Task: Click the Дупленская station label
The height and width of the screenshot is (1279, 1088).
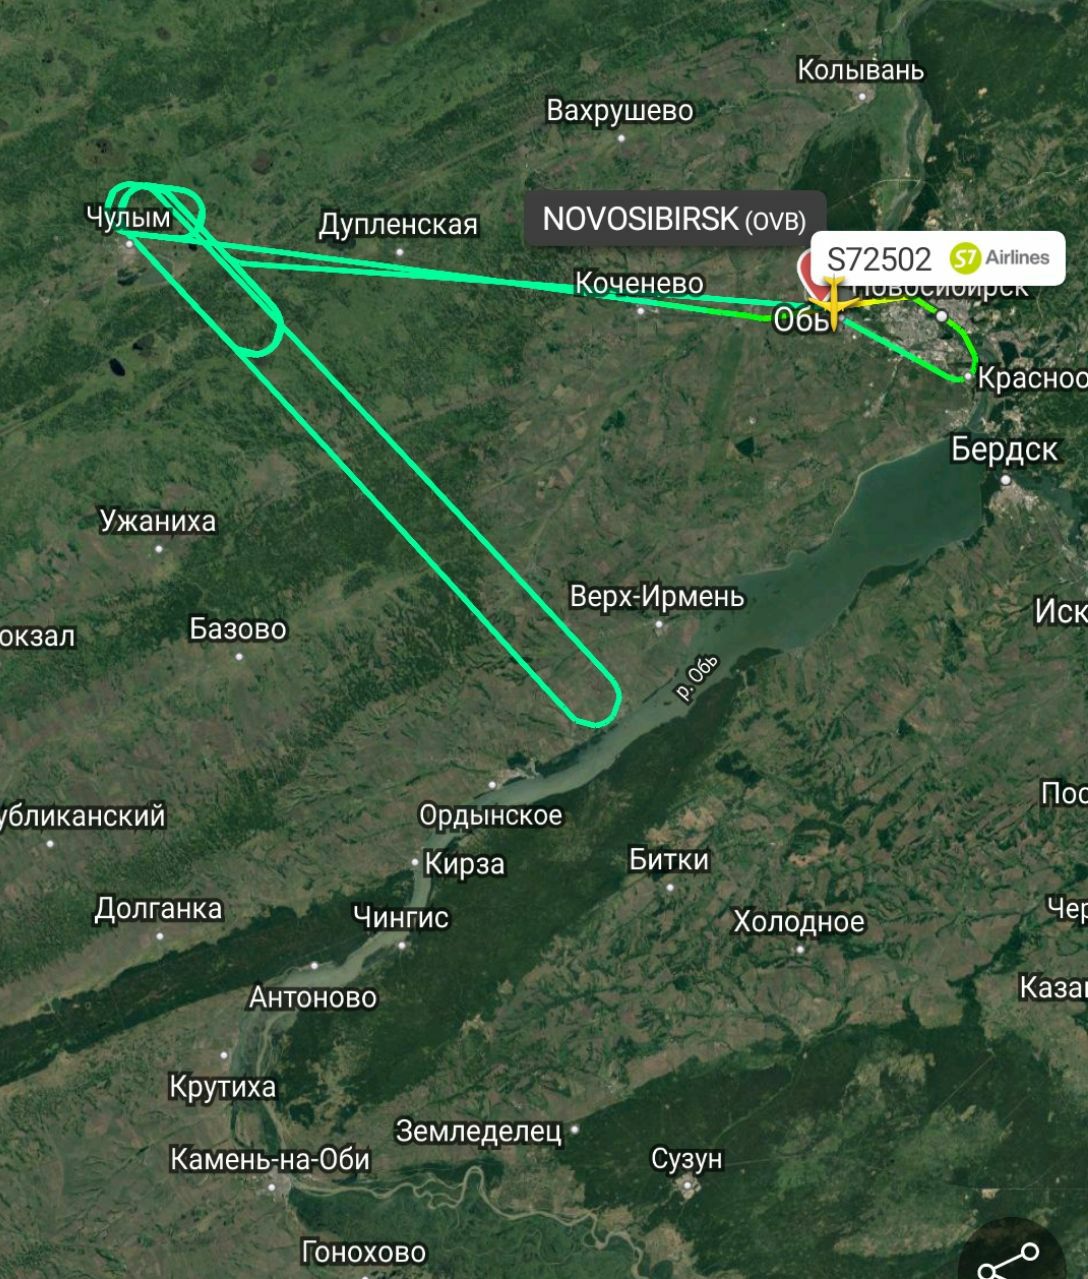Action: pyautogui.click(x=398, y=224)
